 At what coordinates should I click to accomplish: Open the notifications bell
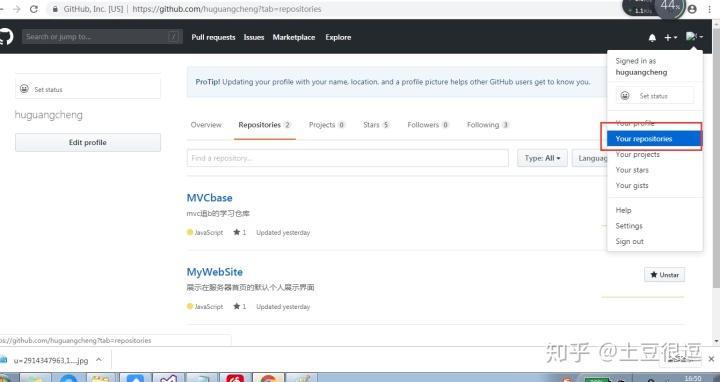click(x=652, y=38)
